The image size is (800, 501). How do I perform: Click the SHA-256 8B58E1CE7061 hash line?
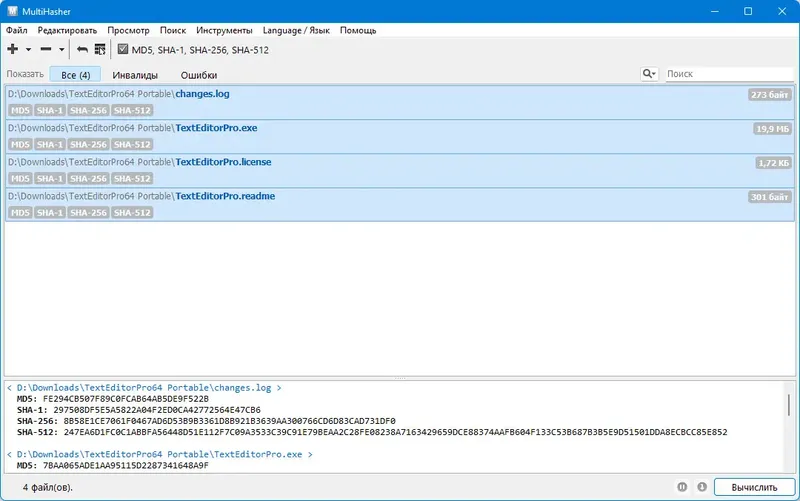[x=206, y=421]
